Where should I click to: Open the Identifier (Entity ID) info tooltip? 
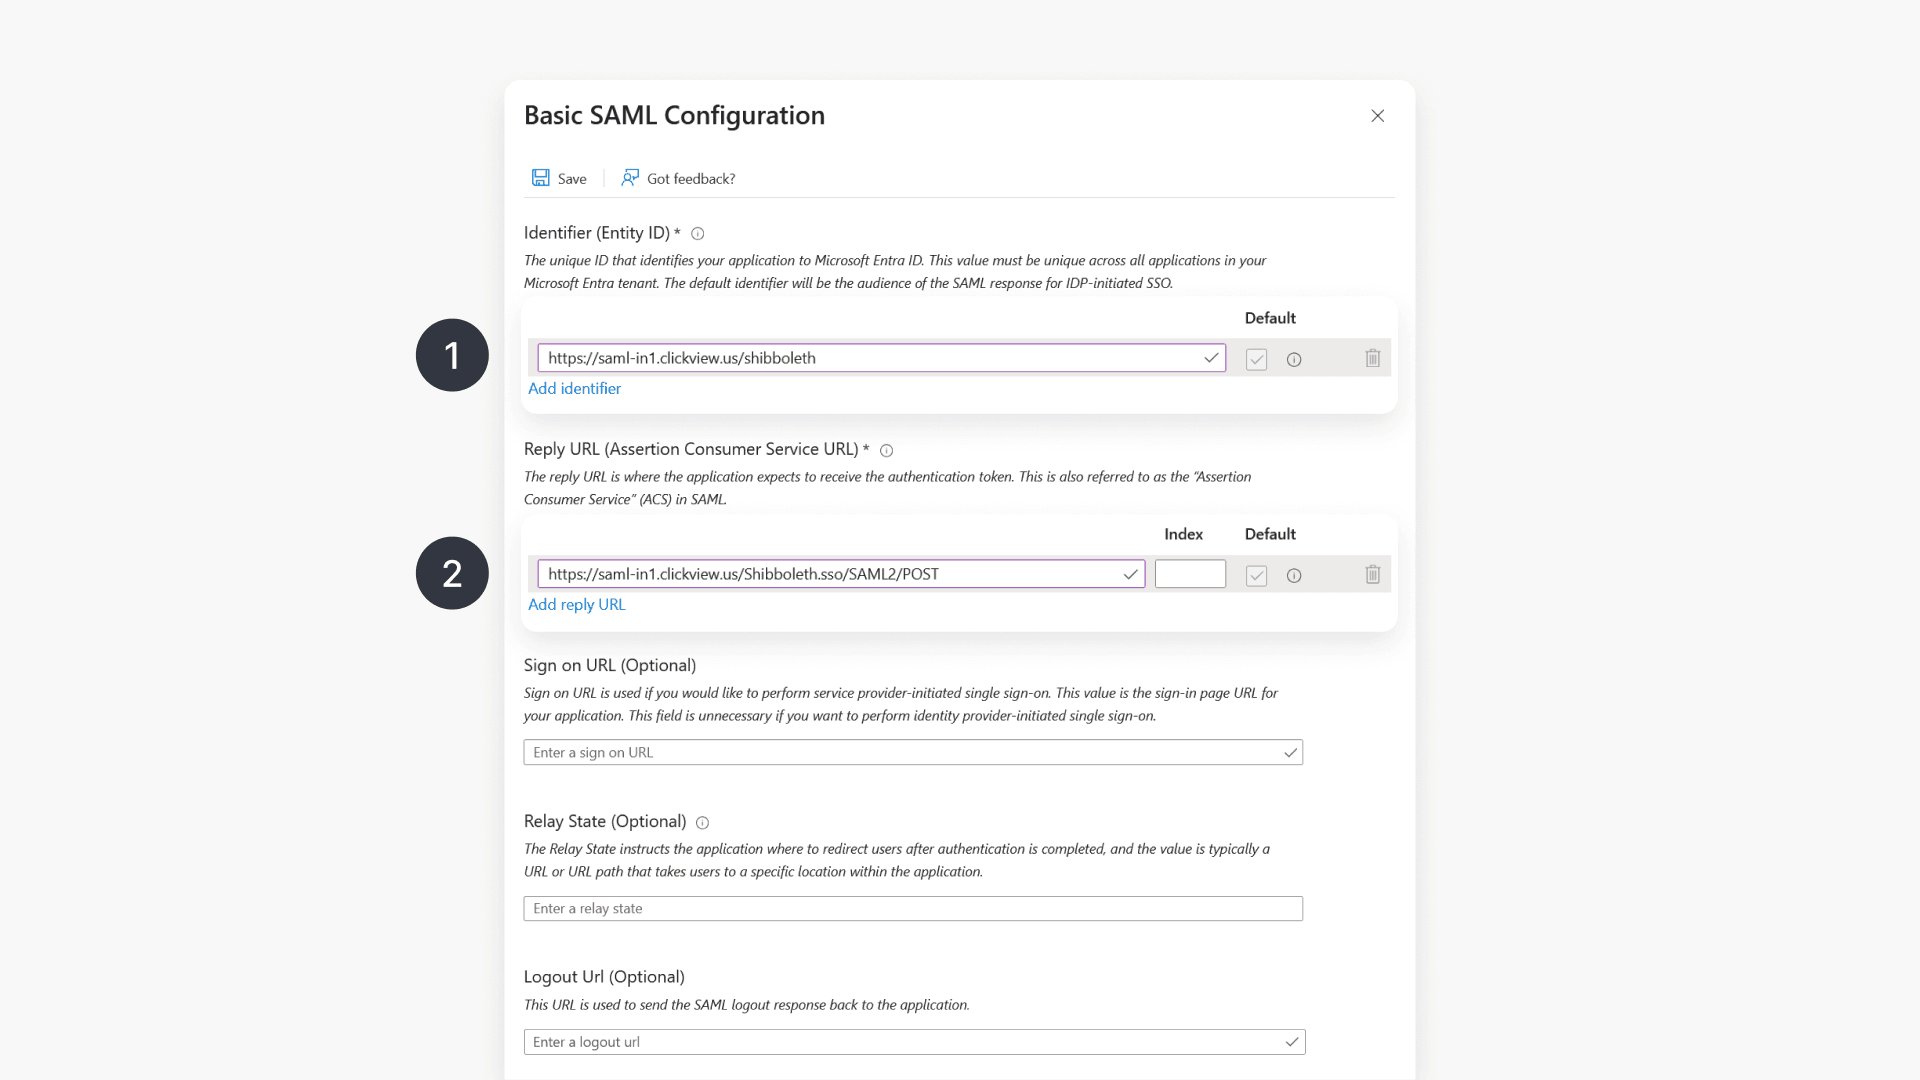(x=697, y=233)
